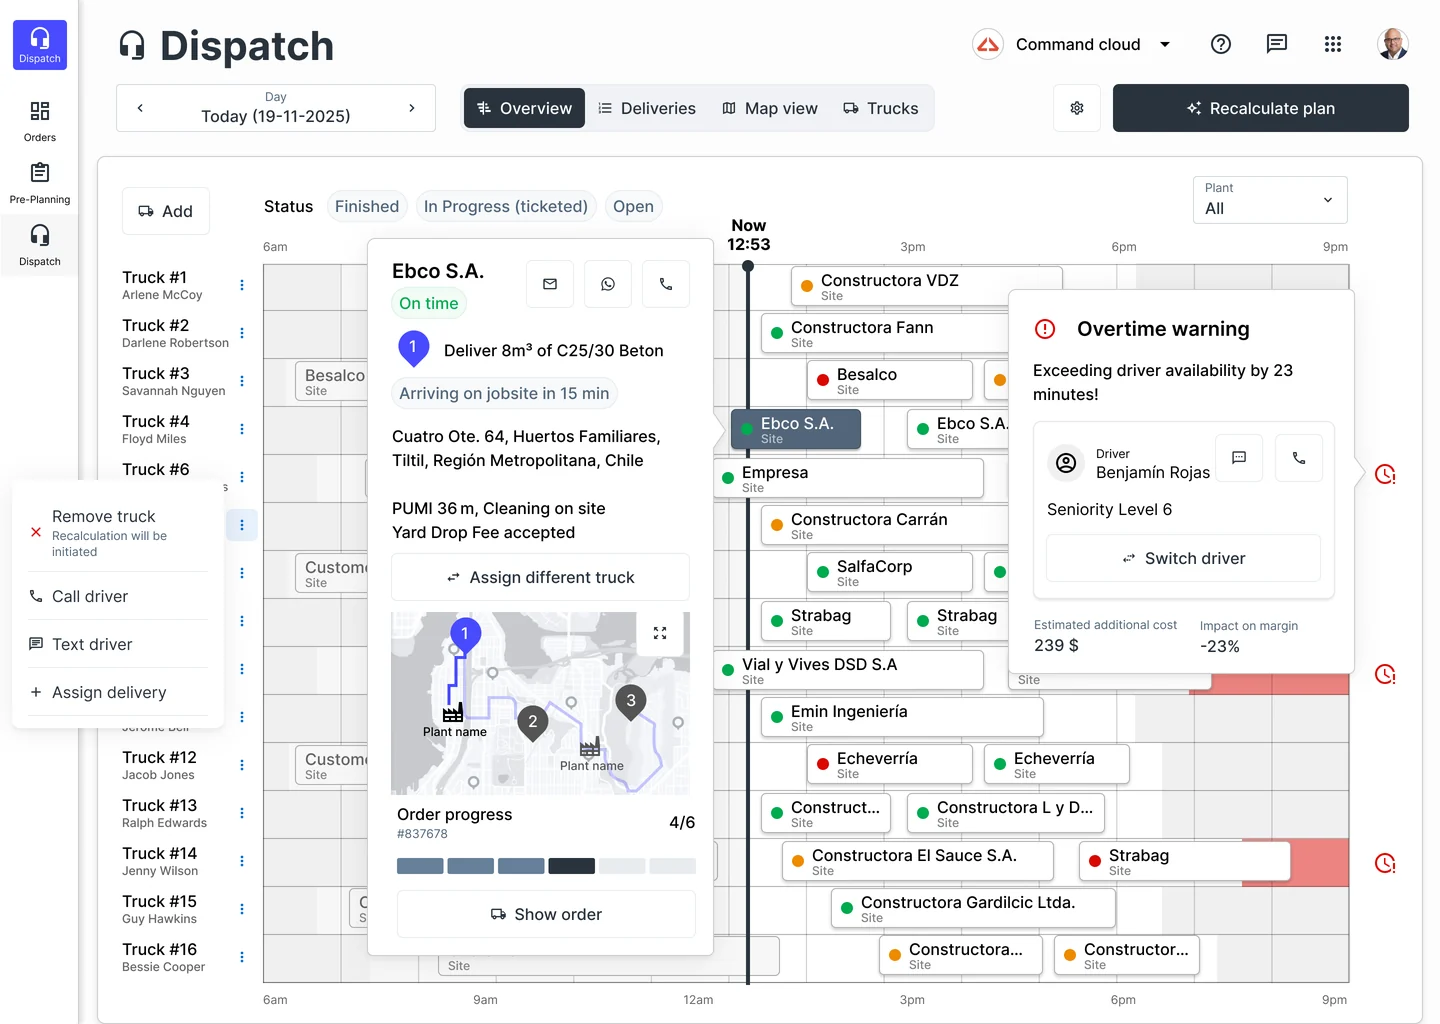Viewport: 1440px width, 1024px height.
Task: Select the Dispatch item under Pre-Planning
Action: pyautogui.click(x=40, y=245)
